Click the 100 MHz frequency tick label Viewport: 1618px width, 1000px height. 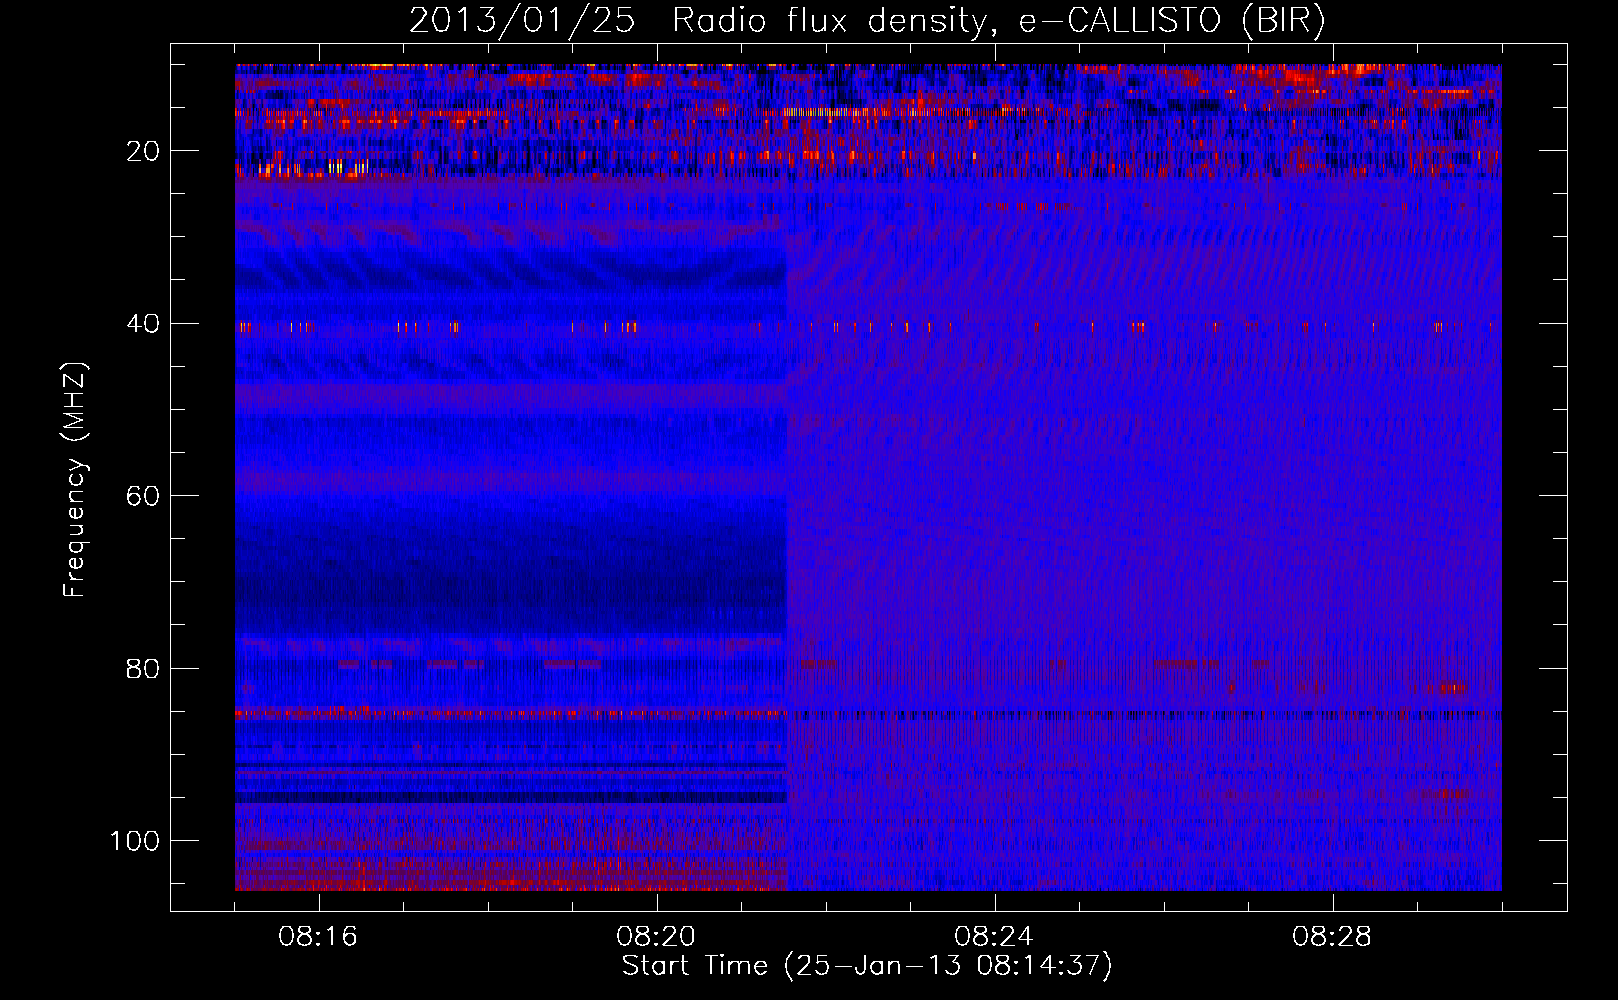click(x=135, y=841)
